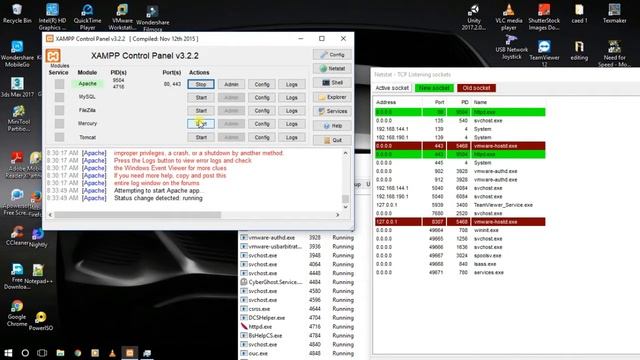Open Wondershare MobileGo desktop shortcut

[x=17, y=54]
